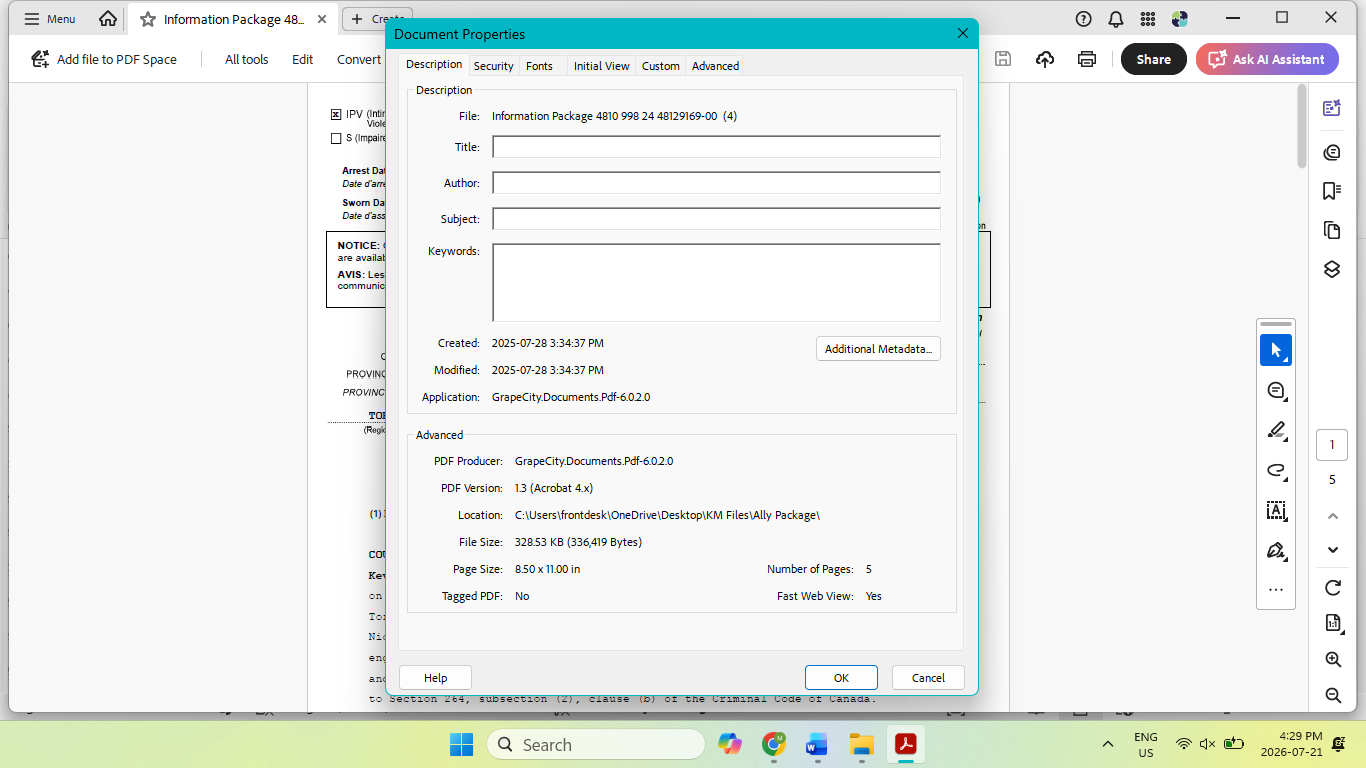
Task: Go to the next page down chevron
Action: (1332, 550)
